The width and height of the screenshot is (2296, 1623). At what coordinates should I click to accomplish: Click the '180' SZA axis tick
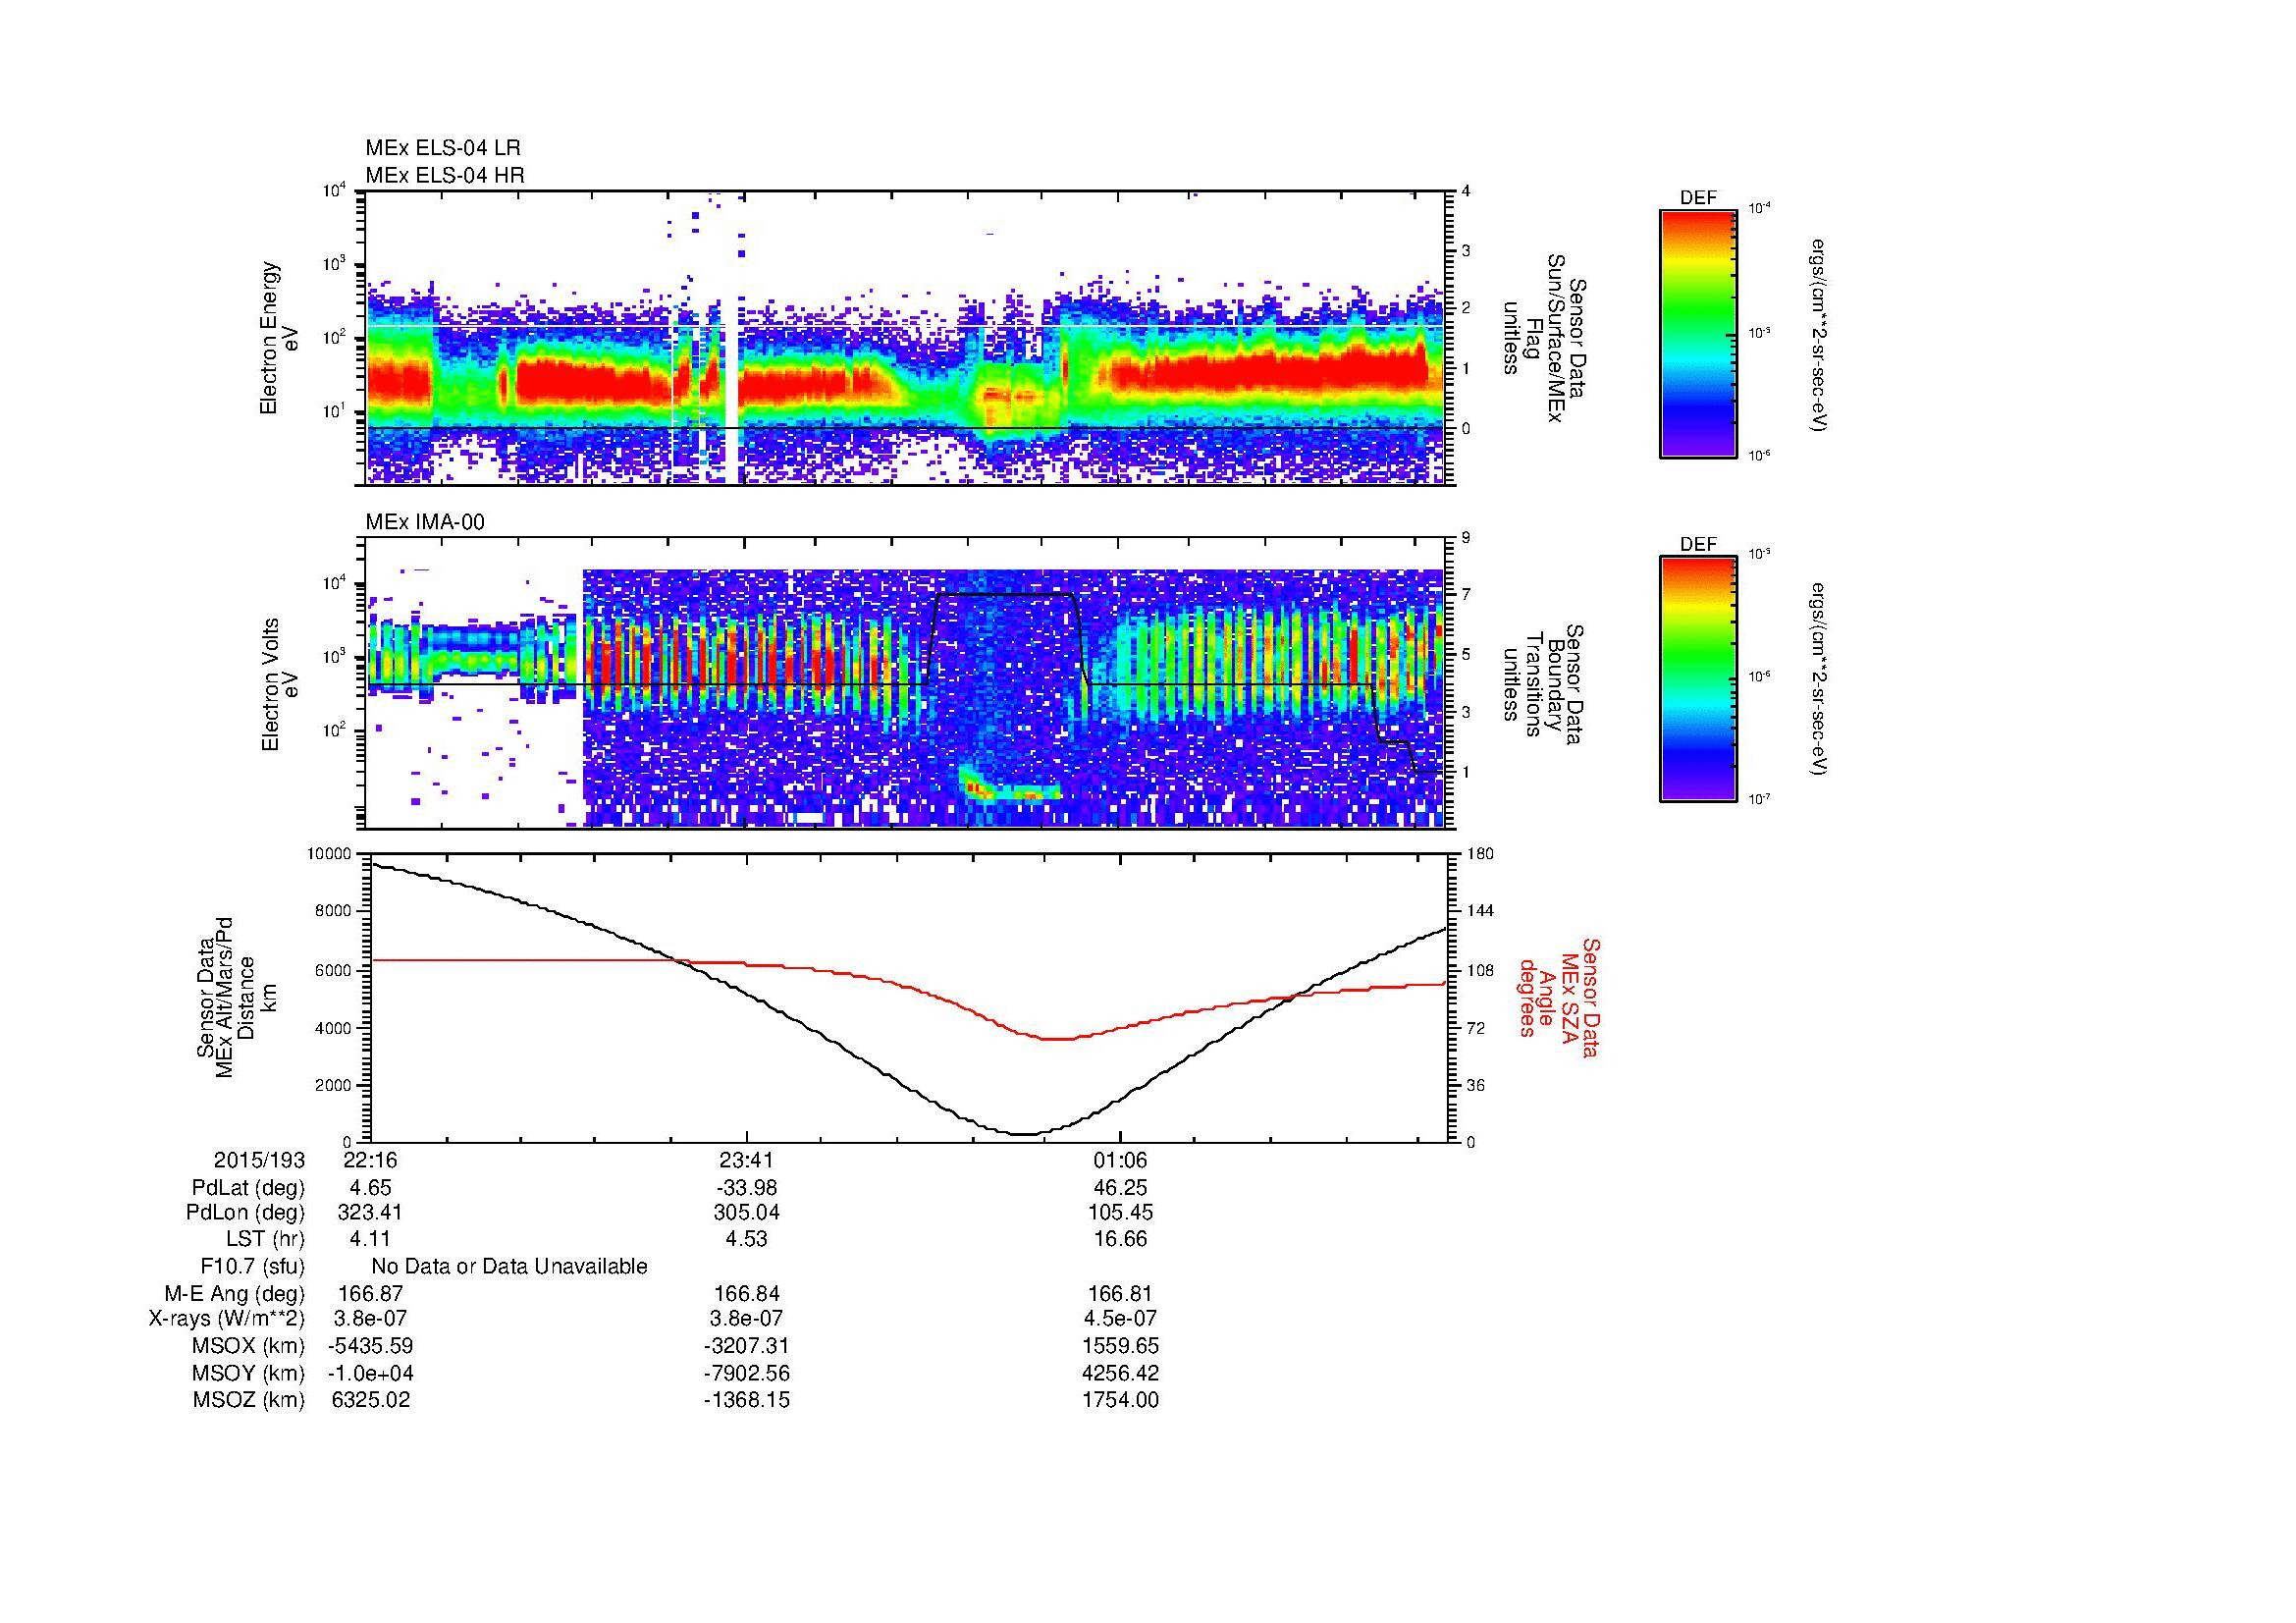pyautogui.click(x=1479, y=853)
